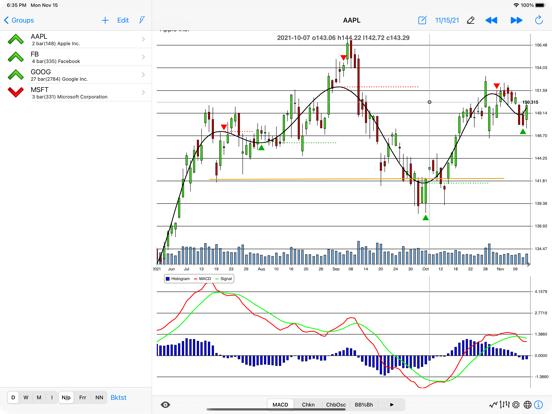This screenshot has height=414, width=552.
Task: Go back to Groups
Action: (19, 20)
